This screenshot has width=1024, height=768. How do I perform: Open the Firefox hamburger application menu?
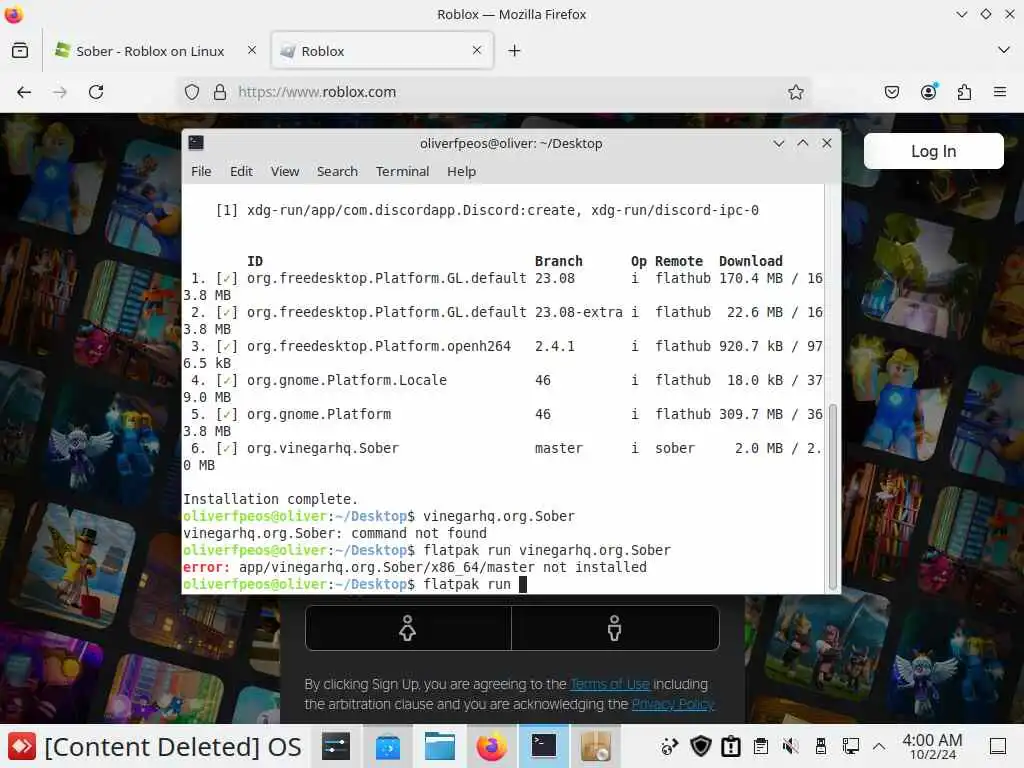1000,92
